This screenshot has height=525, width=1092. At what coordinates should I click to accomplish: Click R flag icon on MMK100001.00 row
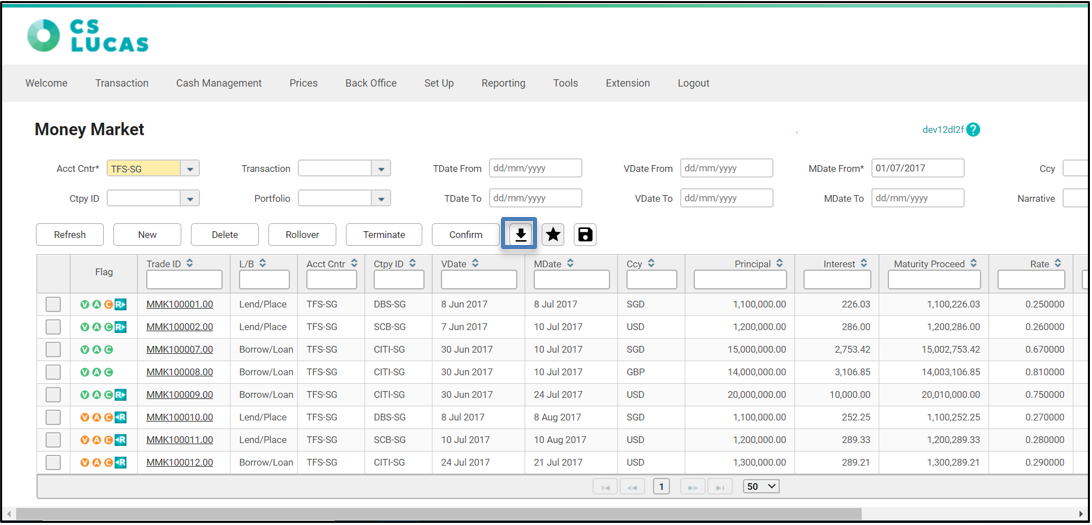(x=120, y=304)
